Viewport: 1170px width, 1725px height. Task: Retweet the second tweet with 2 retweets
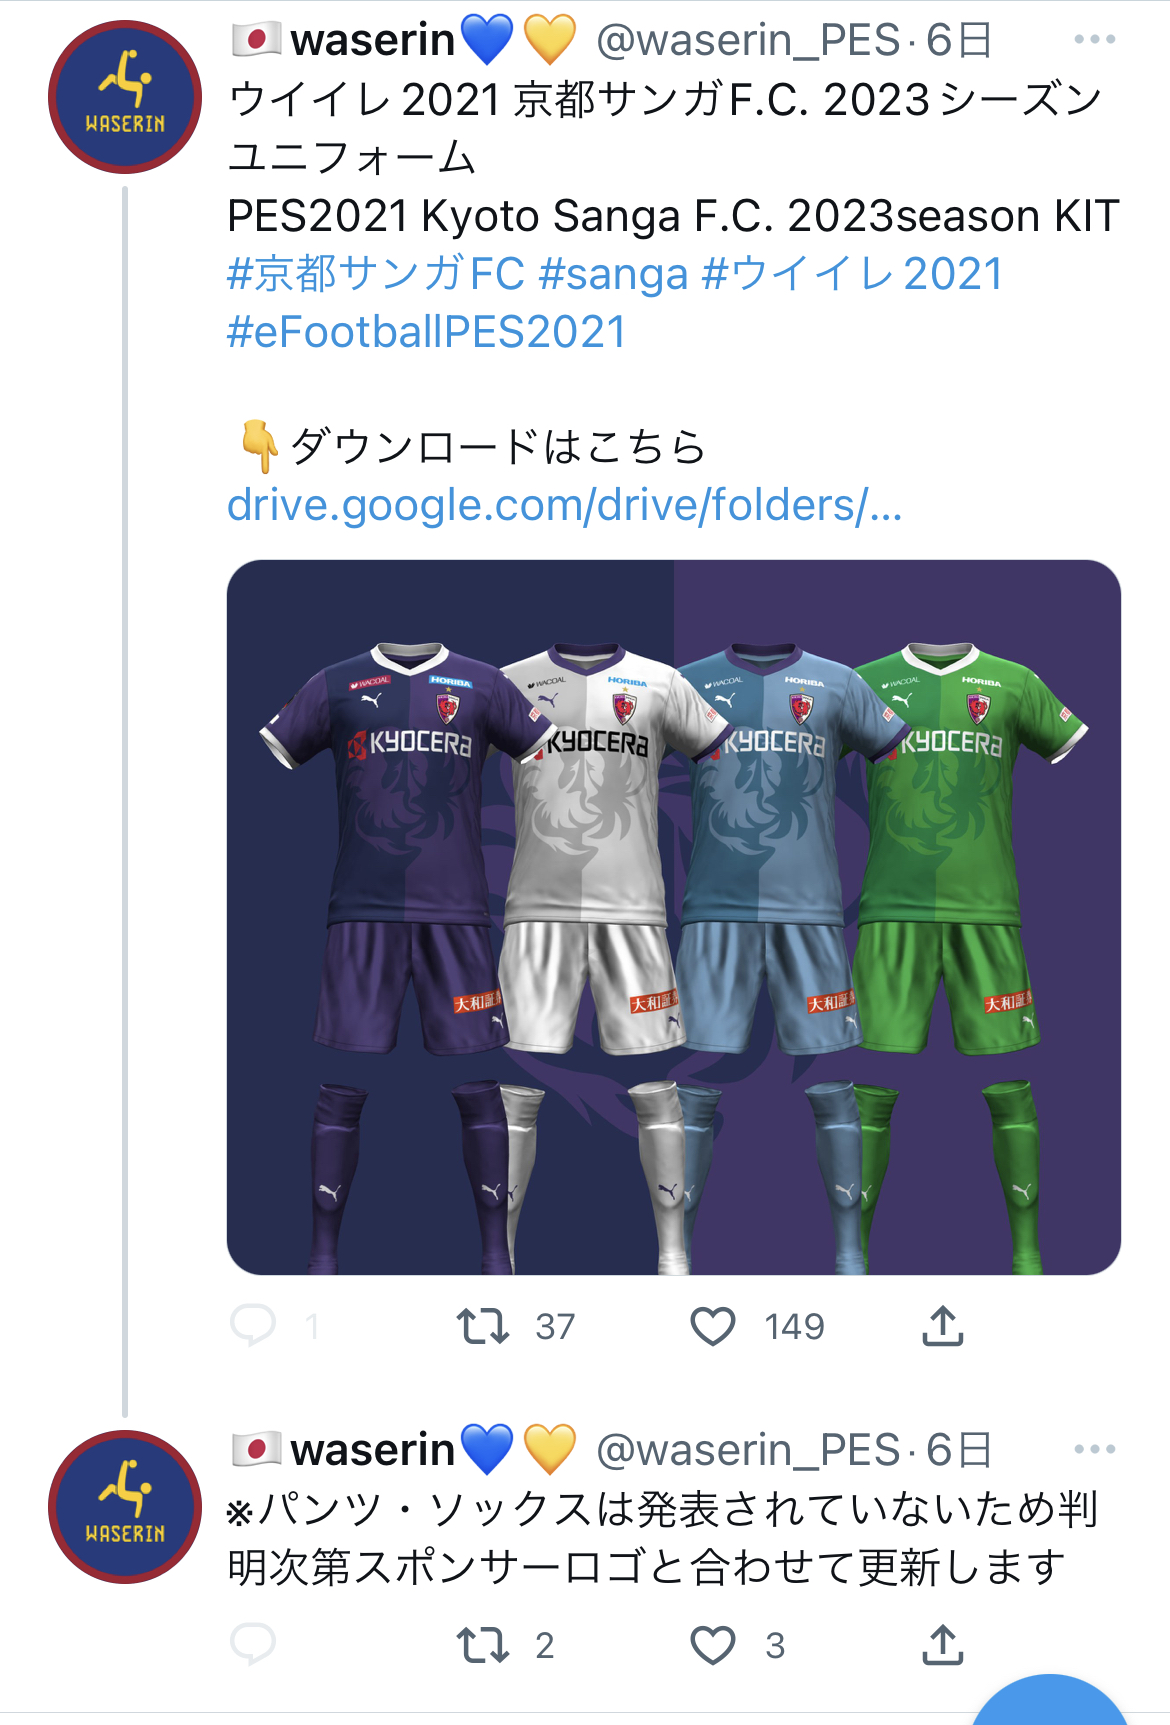pos(483,1644)
